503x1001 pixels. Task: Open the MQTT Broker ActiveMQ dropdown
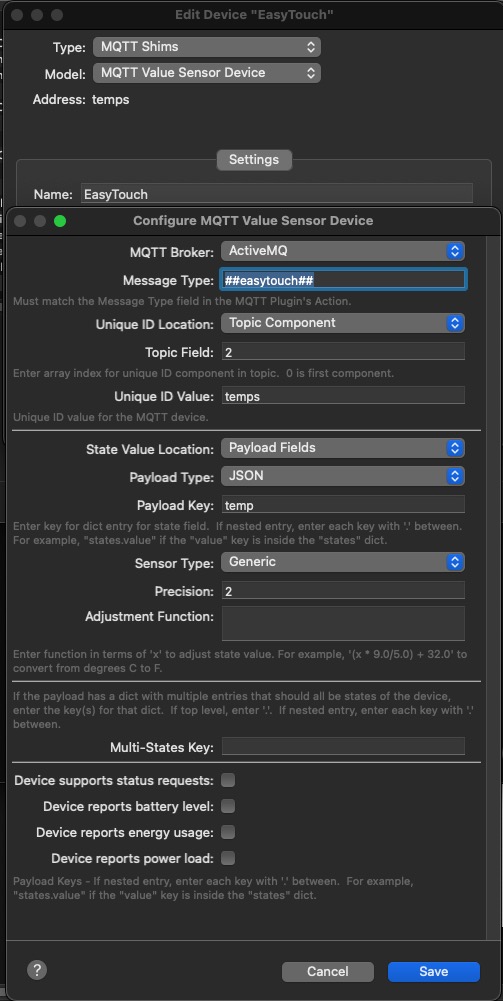click(x=343, y=251)
